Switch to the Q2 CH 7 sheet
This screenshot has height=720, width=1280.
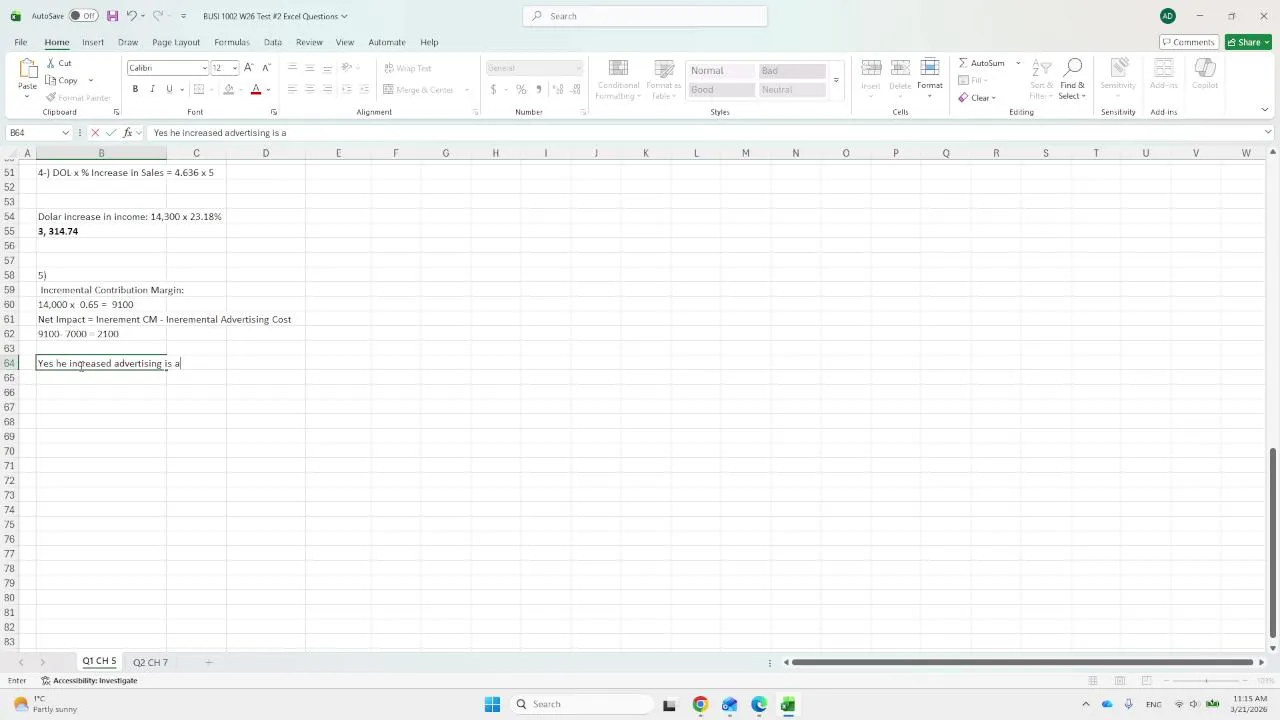click(x=150, y=662)
